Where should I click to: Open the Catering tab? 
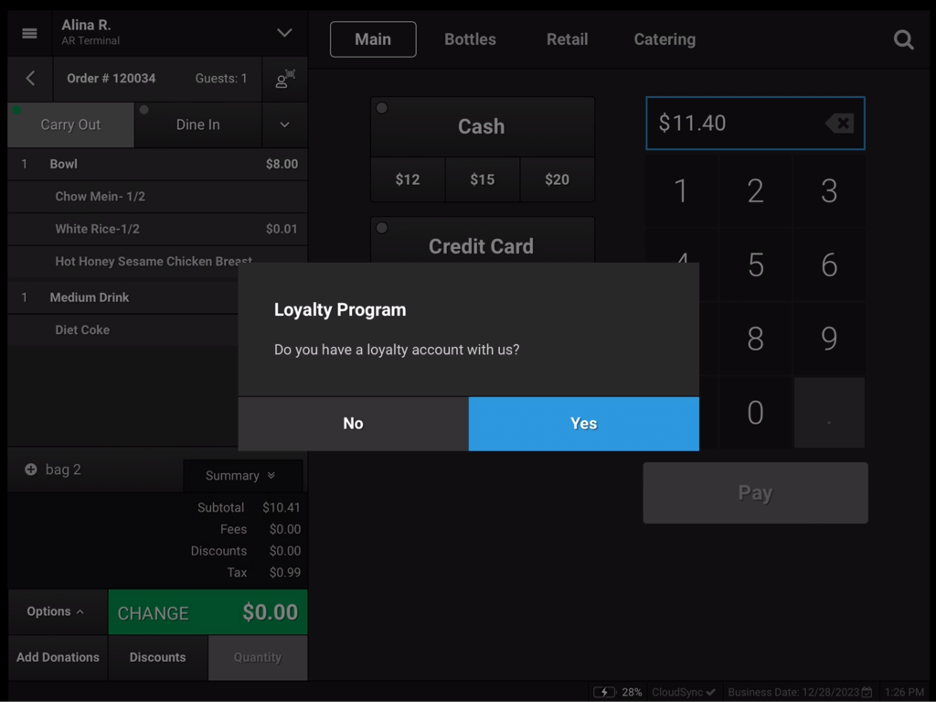(664, 39)
